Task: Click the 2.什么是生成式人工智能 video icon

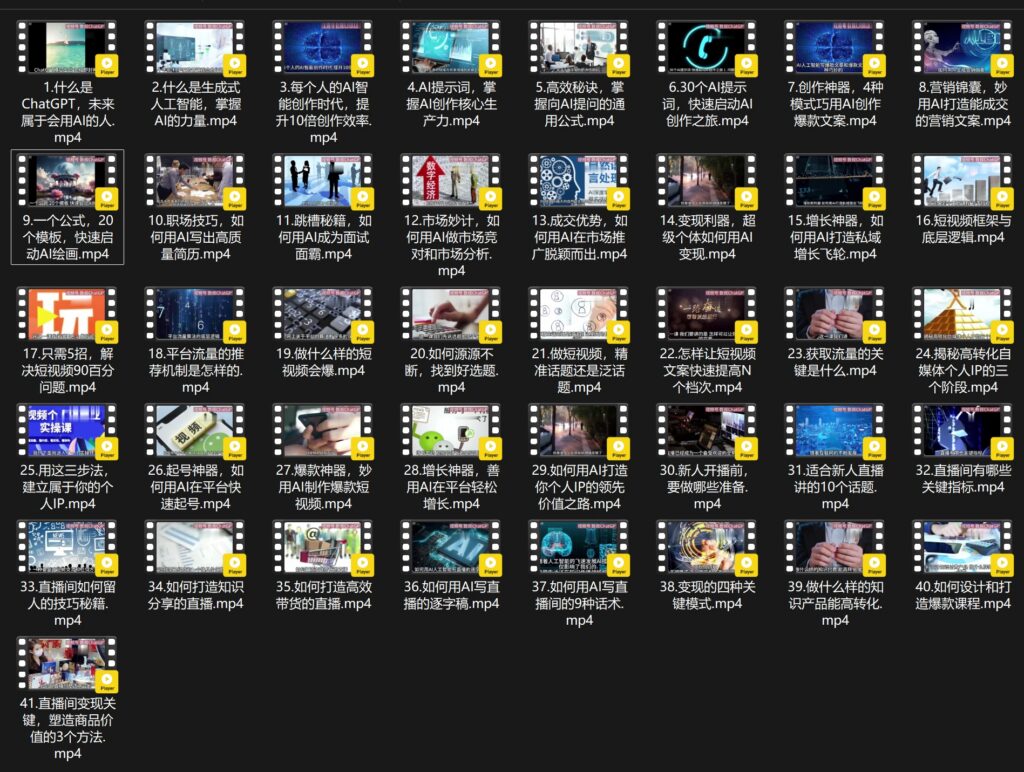Action: (195, 48)
